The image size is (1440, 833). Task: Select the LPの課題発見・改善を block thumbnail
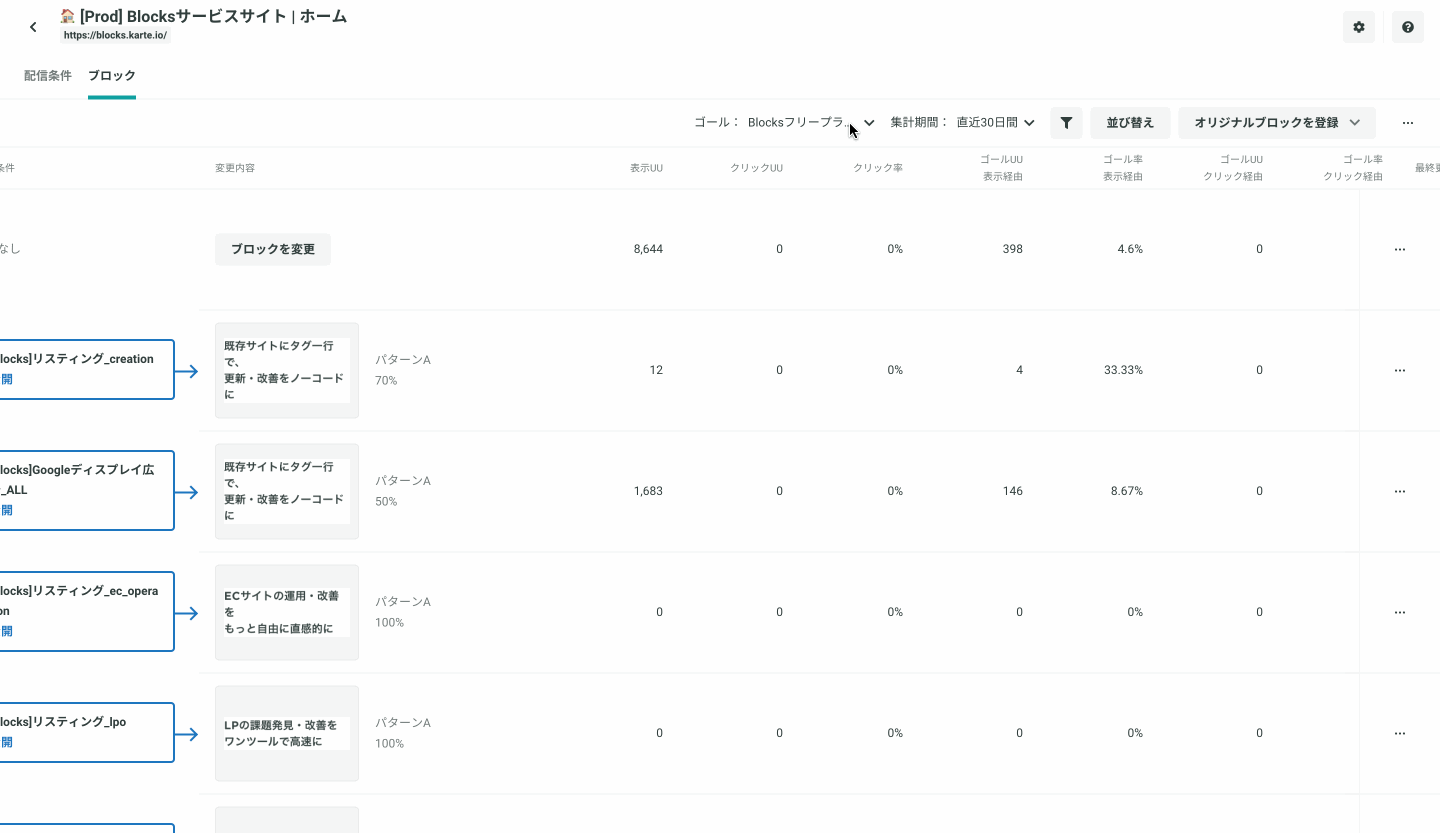[287, 733]
